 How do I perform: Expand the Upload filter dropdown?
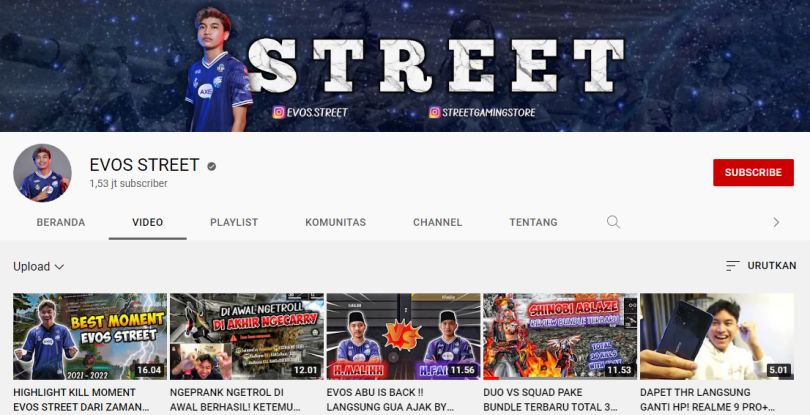click(x=39, y=267)
